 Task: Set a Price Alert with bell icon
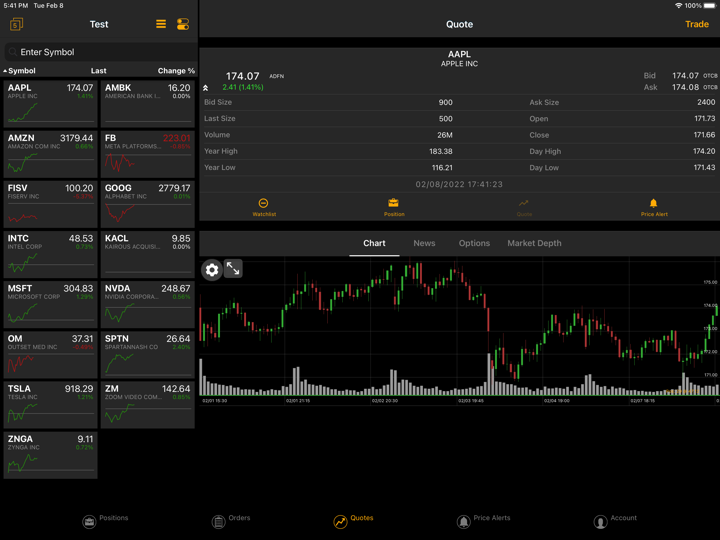654,207
